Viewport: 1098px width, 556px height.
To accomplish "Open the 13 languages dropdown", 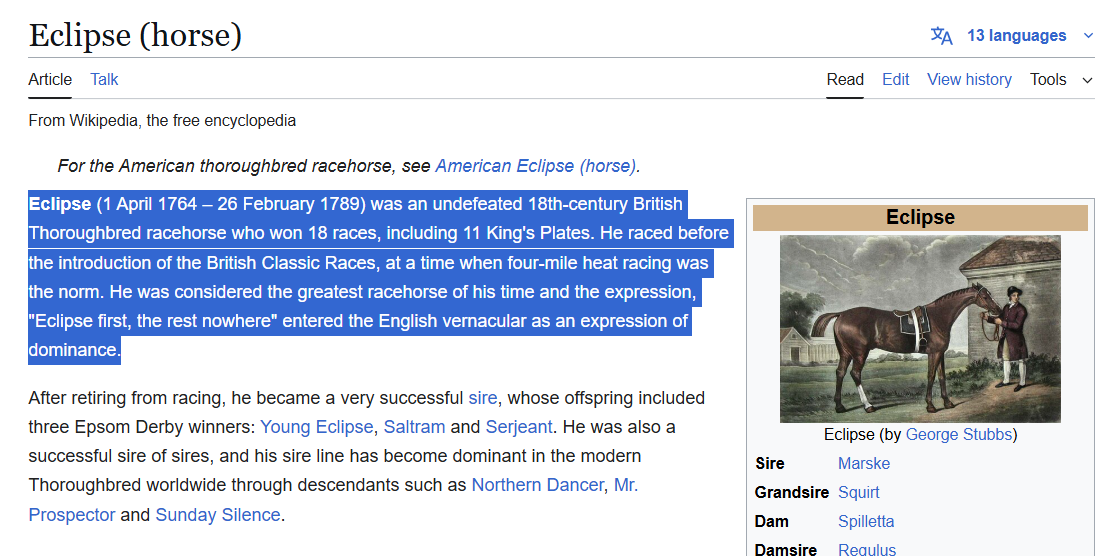I will pos(1016,36).
